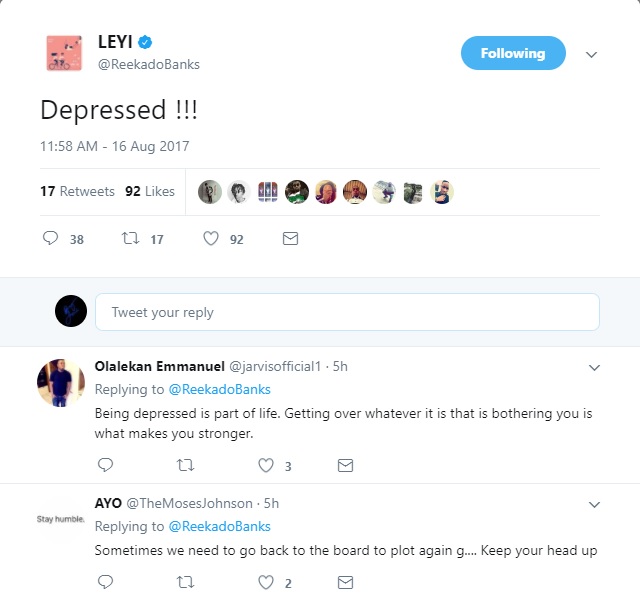Share AYO's reply via message envelope
The height and width of the screenshot is (600, 640).
345,582
